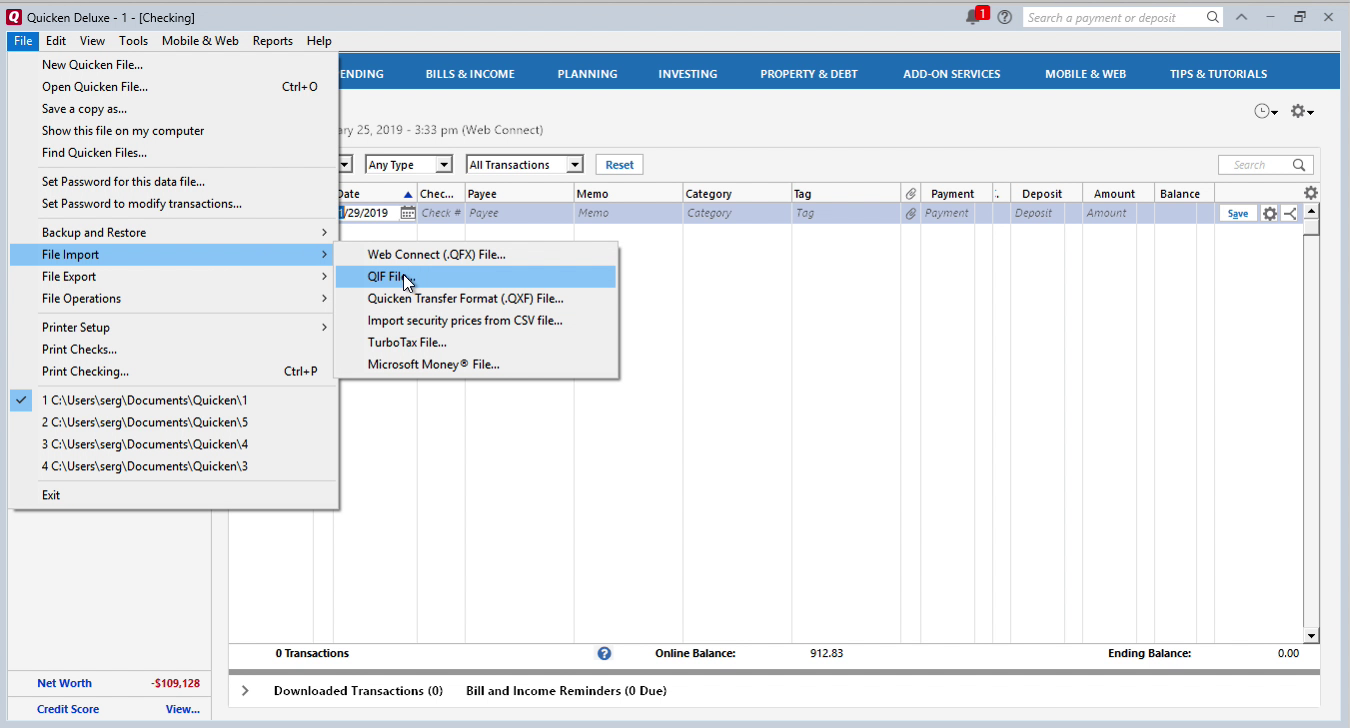Open recent file Documents\Quicken\5
Screen dimensions: 1350x728
[x=174, y=422]
